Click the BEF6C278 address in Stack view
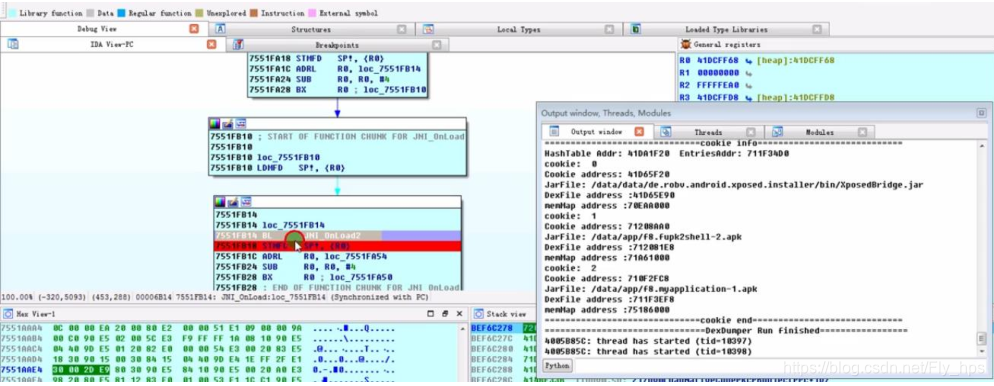 tap(493, 328)
